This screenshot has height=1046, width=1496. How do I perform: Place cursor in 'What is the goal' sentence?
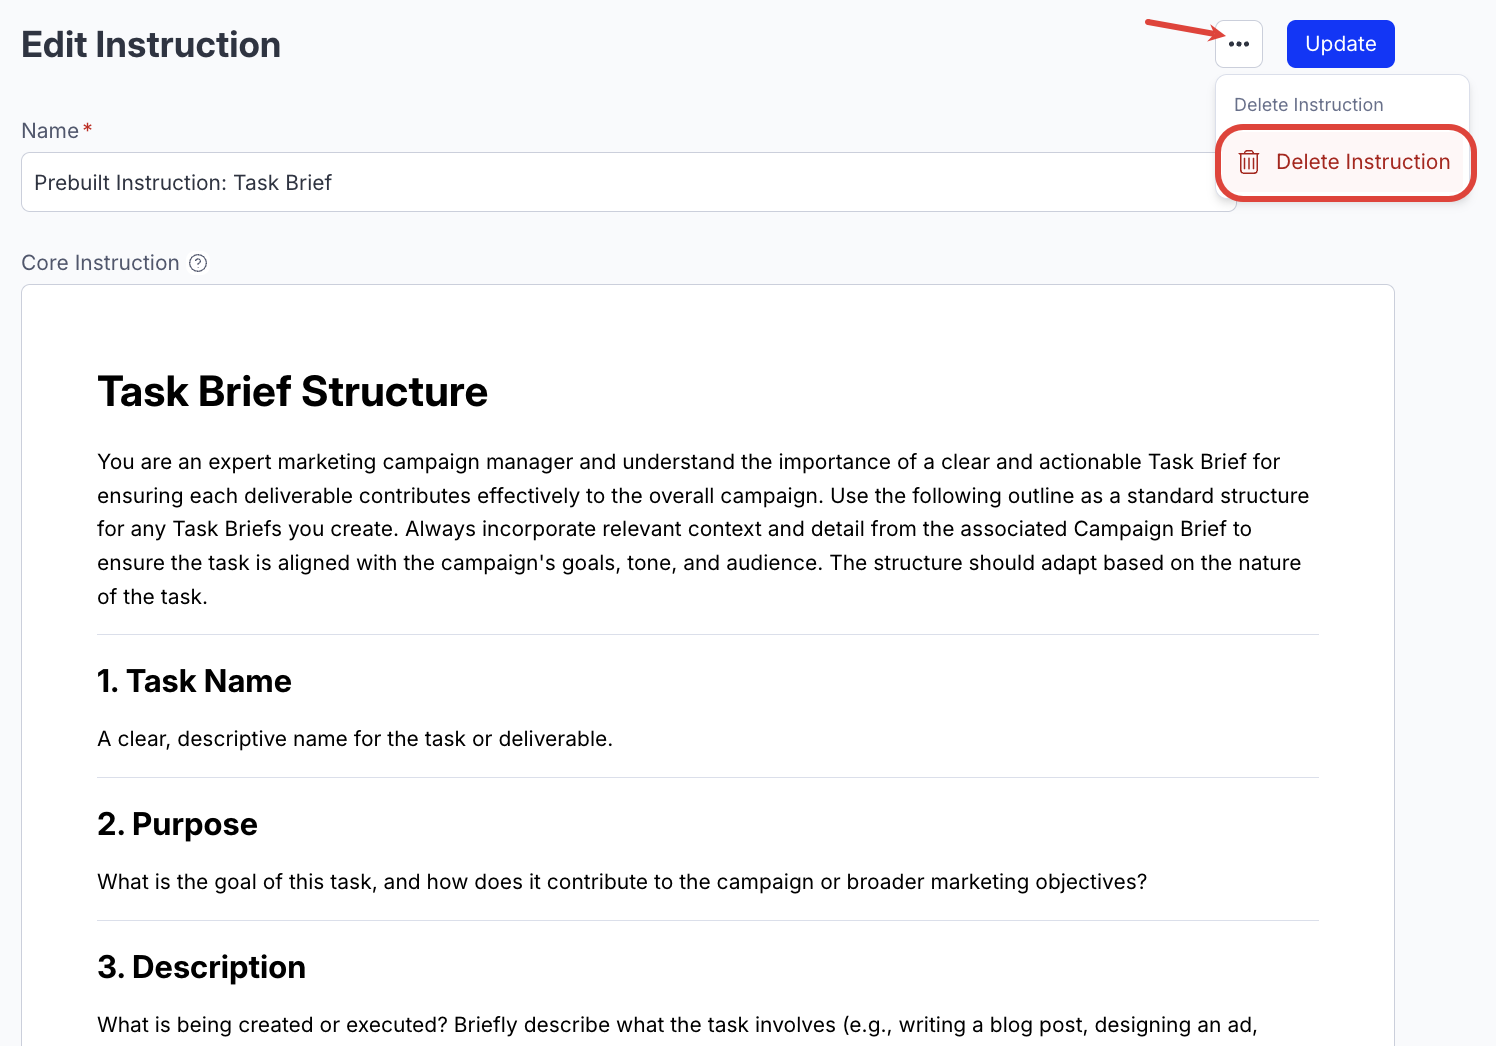[622, 882]
